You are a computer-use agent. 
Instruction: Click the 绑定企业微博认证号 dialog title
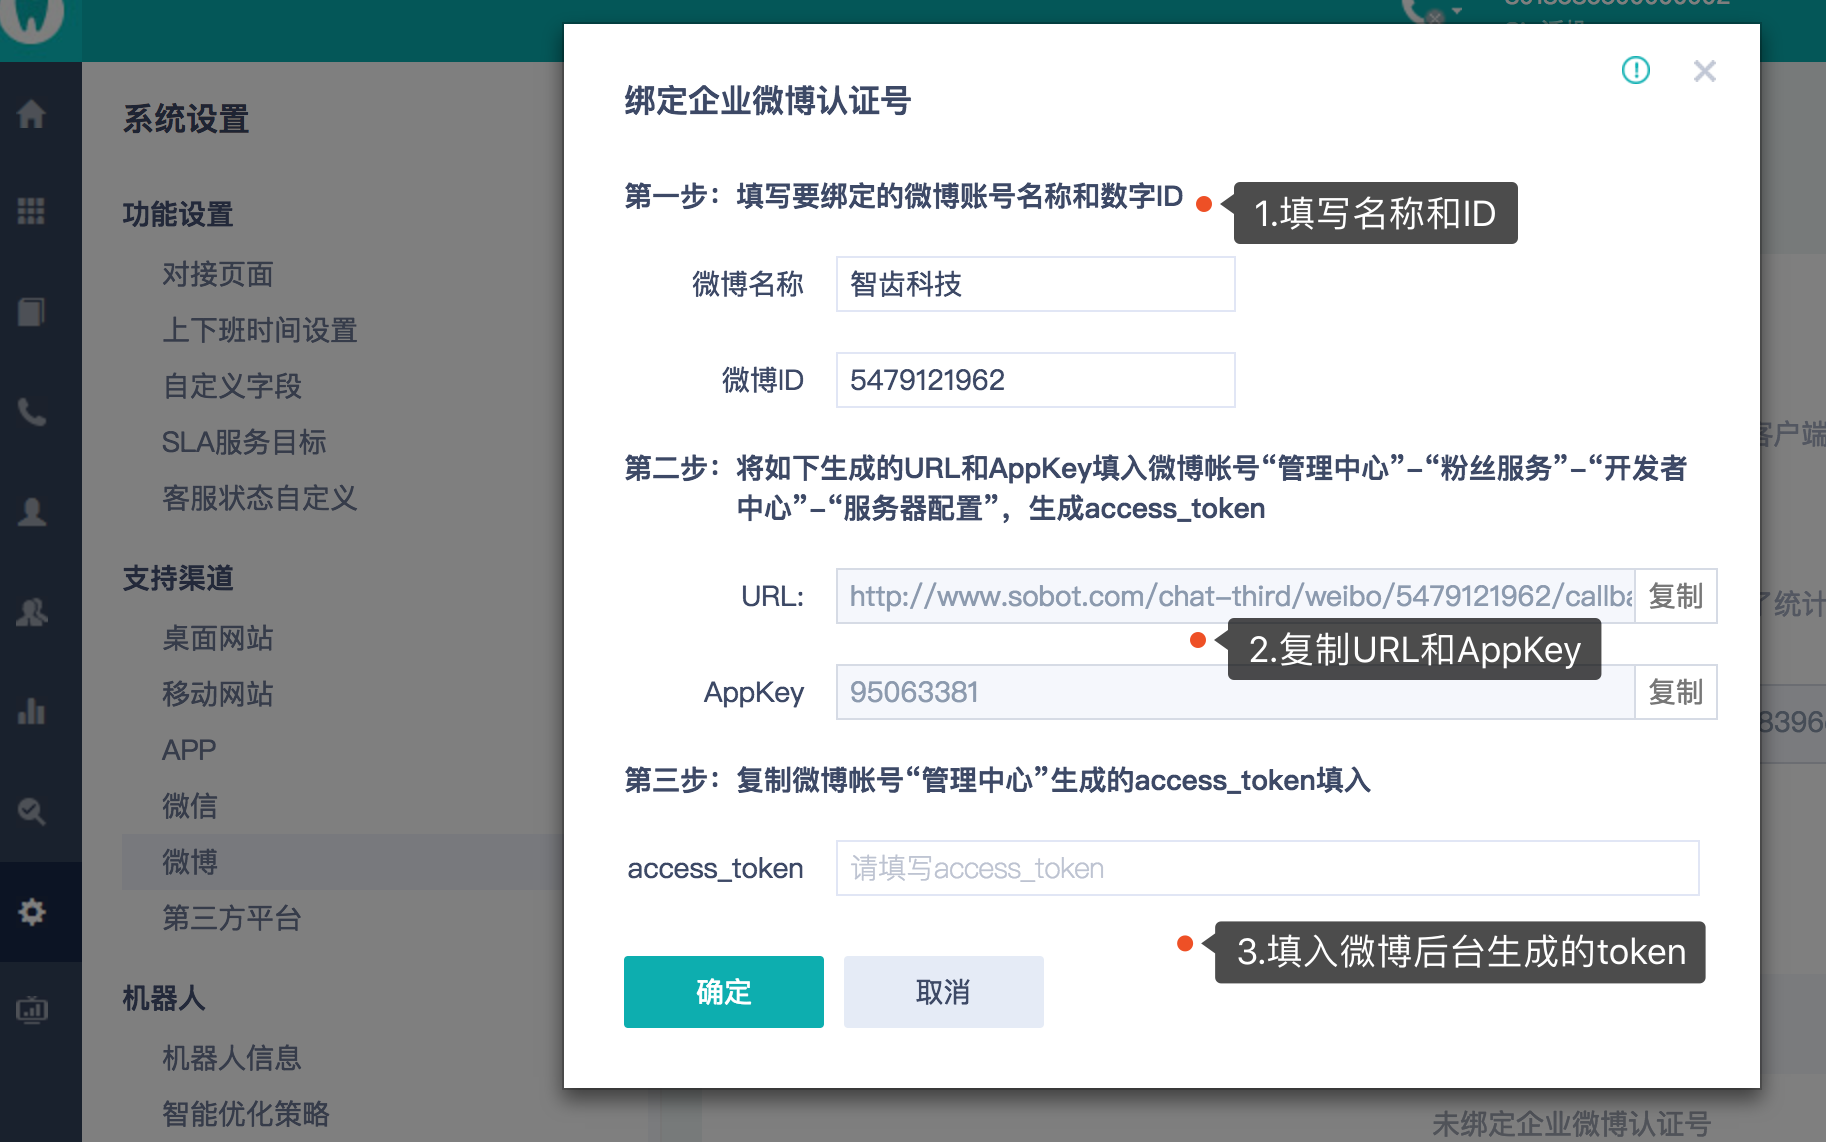click(x=767, y=101)
